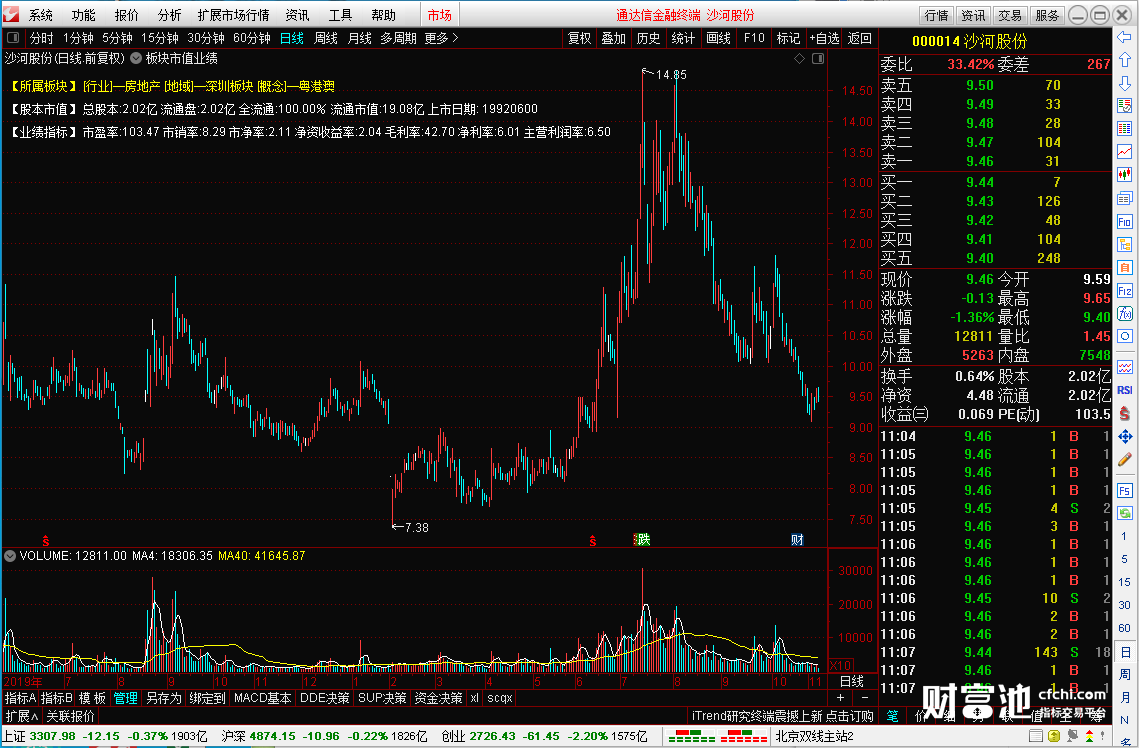
Task: Click the diamond icon above the chart
Action: pyautogui.click(x=799, y=58)
